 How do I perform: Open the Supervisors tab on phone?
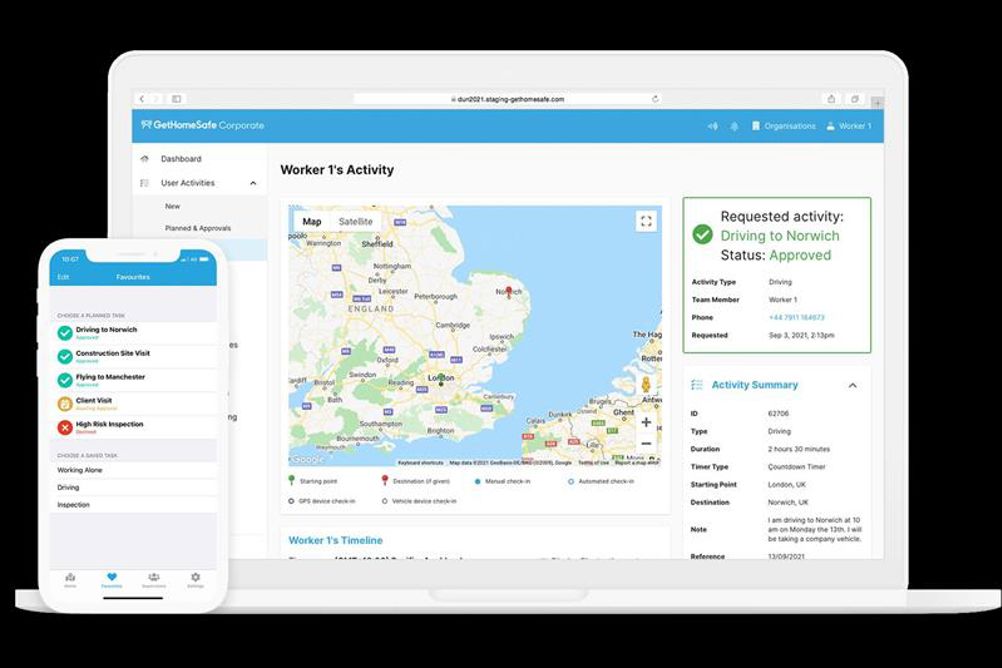pos(154,580)
